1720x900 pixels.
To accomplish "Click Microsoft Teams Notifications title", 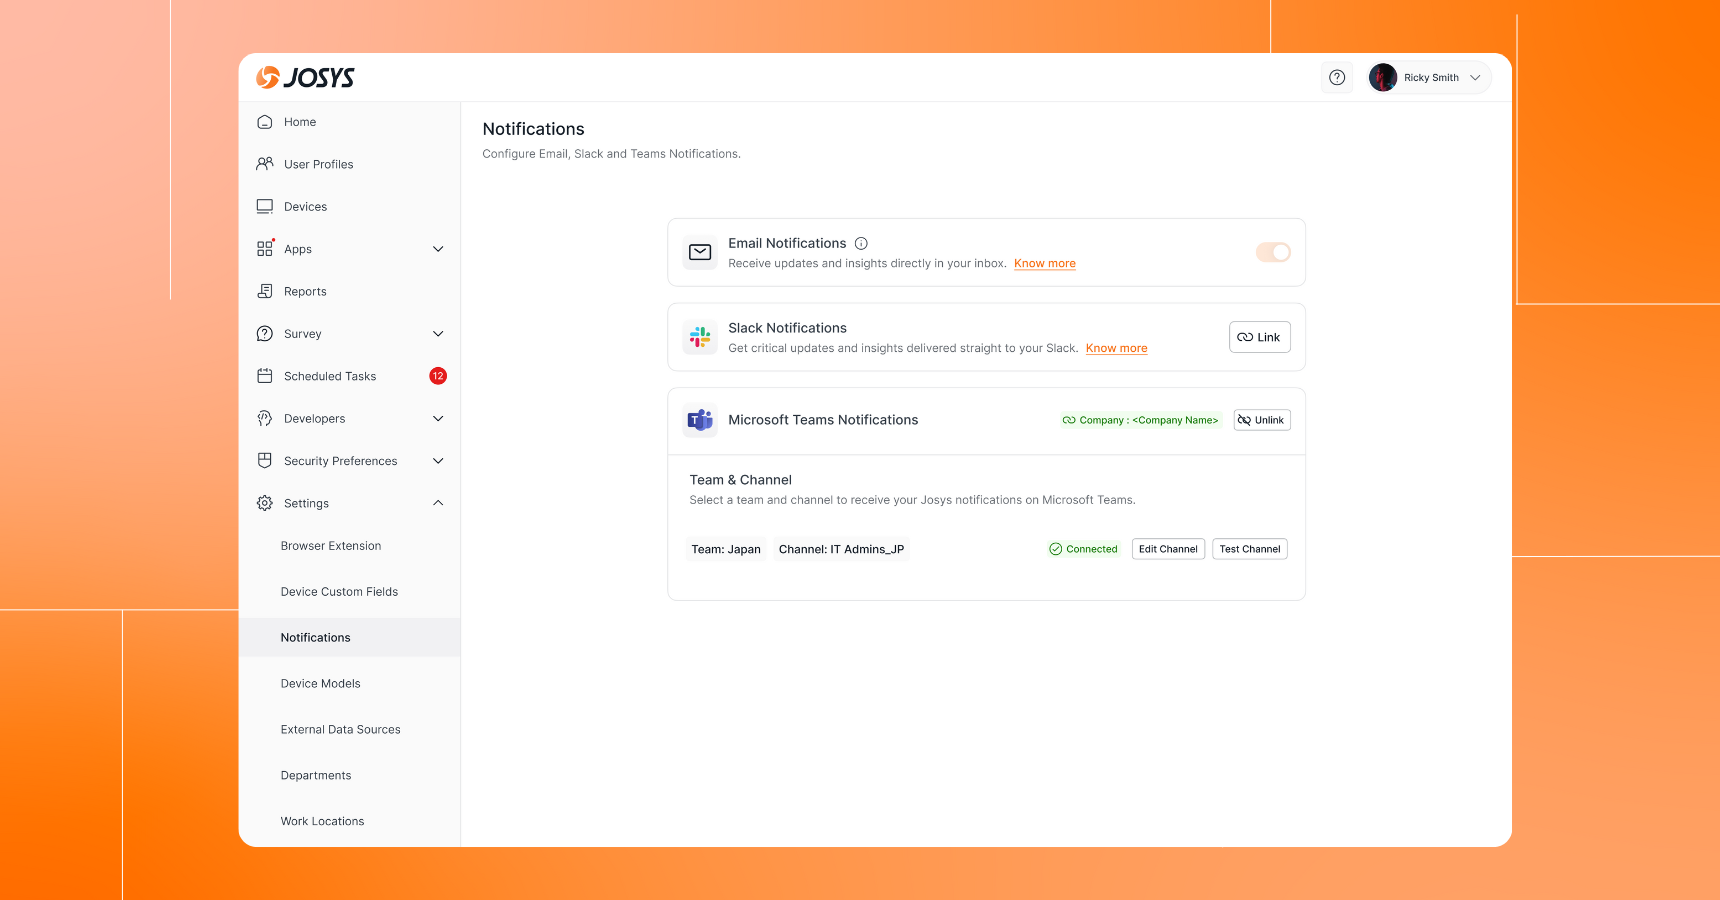I will coord(823,420).
